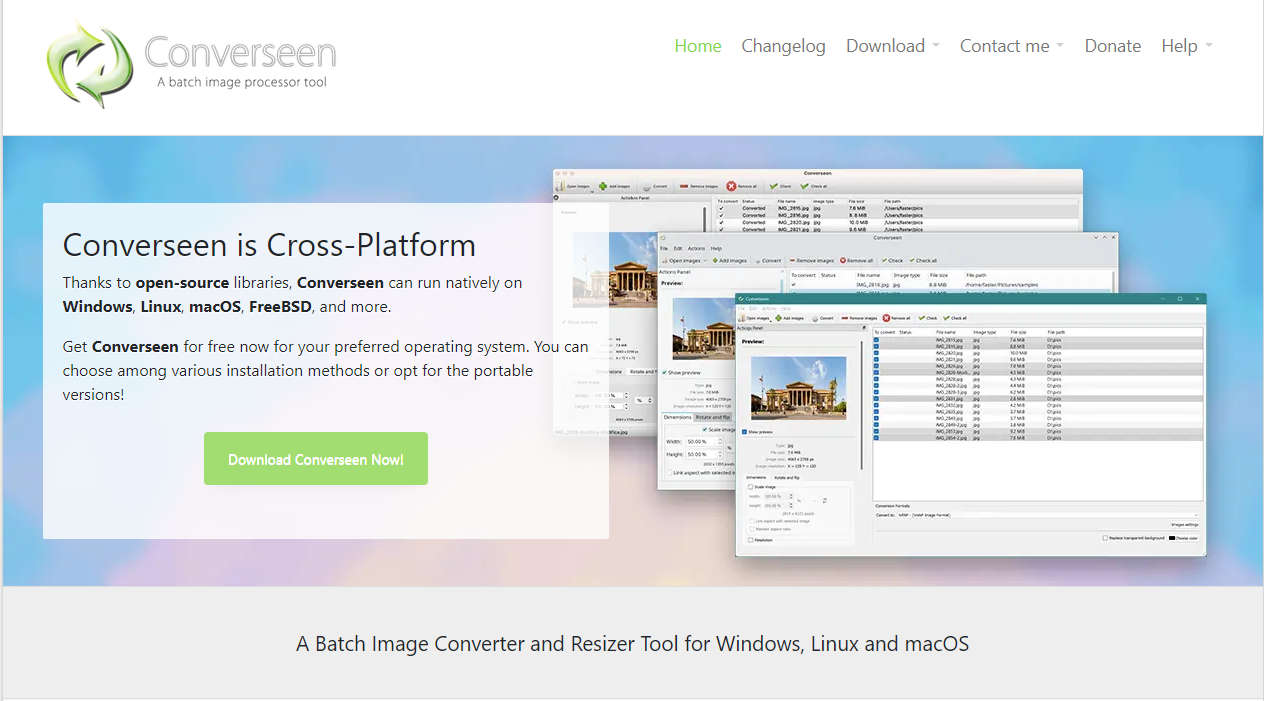This screenshot has height=701, width=1264.
Task: Click the green Converseen logo icon
Action: pyautogui.click(x=89, y=65)
